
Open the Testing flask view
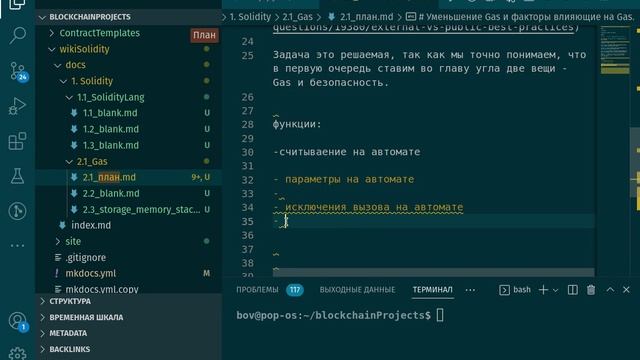(17, 176)
